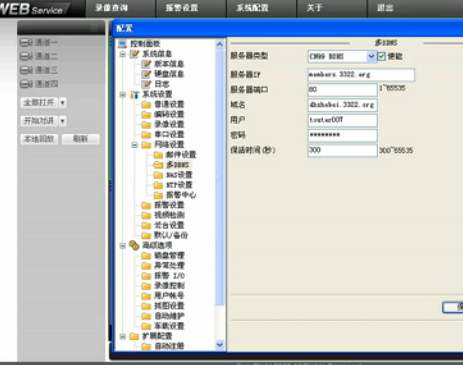Open the 录像查询 menu
The height and width of the screenshot is (365, 463).
pyautogui.click(x=111, y=8)
